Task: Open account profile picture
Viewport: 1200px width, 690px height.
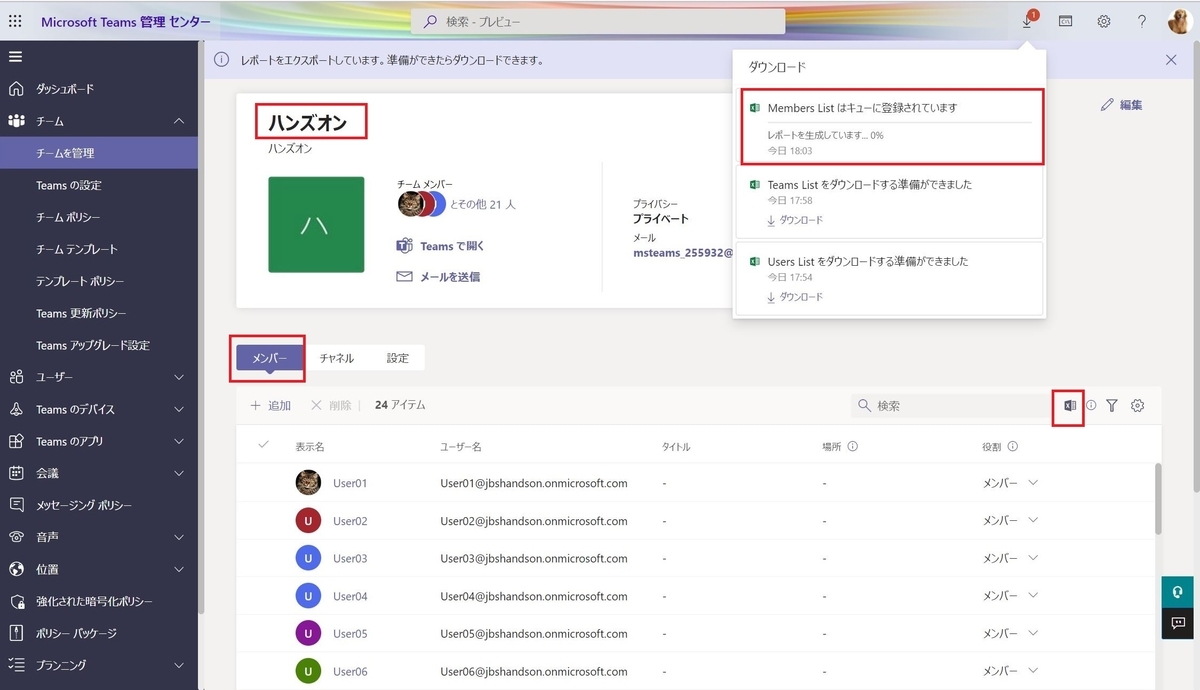Action: point(1178,21)
